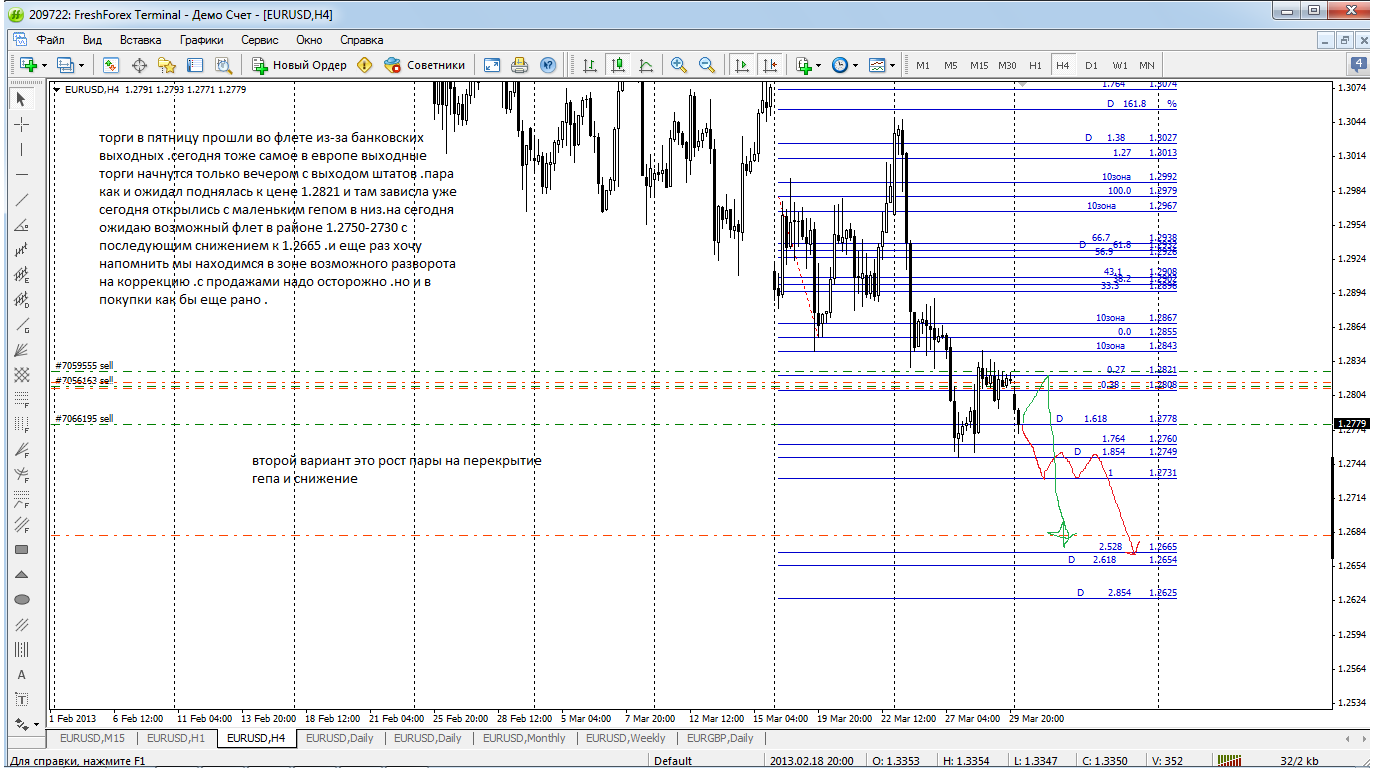
Task: Open the Market Watch window icon
Action: [x=111, y=65]
